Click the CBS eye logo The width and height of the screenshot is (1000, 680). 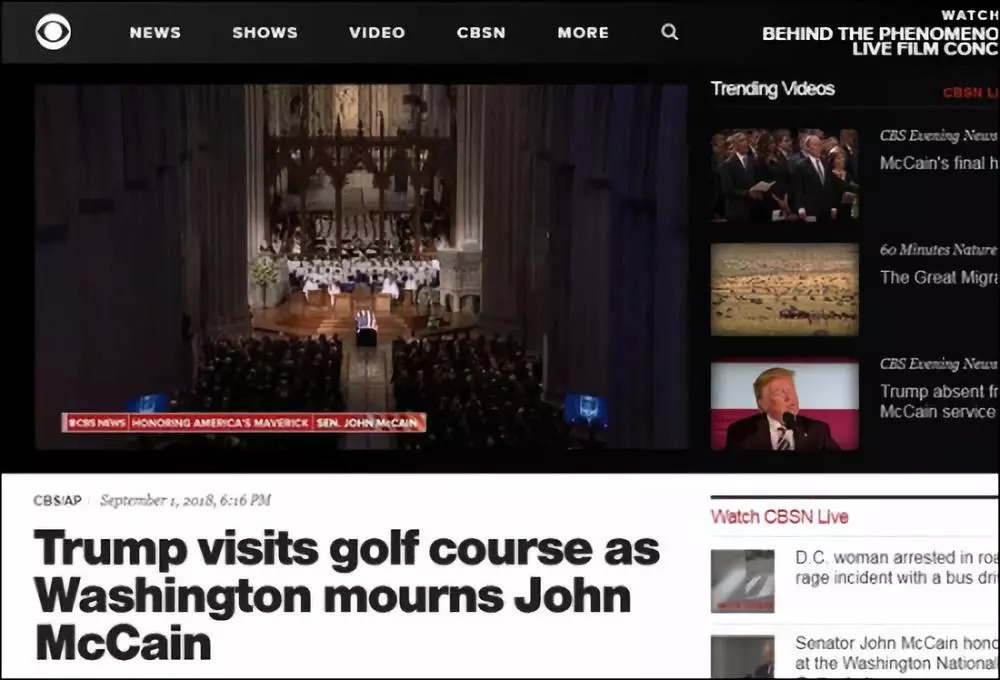pos(53,31)
